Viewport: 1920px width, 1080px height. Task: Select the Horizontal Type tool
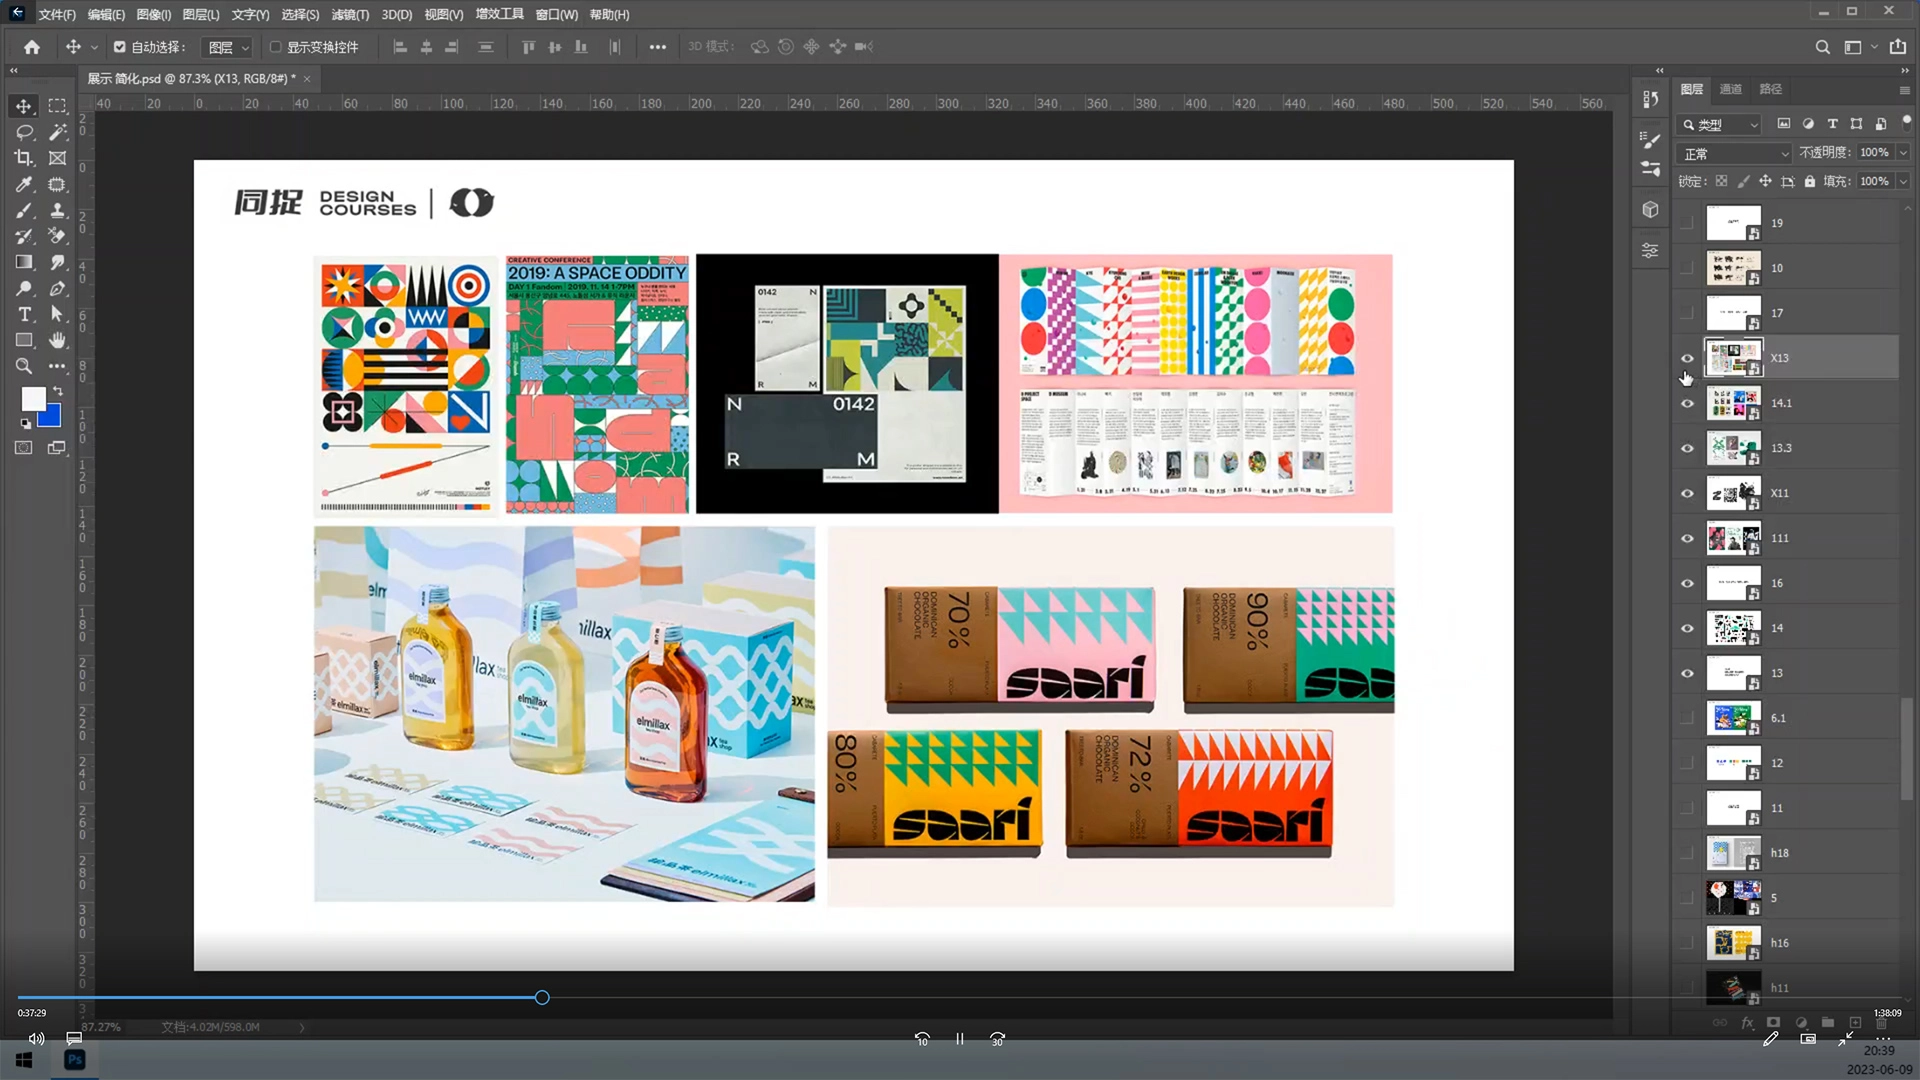click(24, 314)
